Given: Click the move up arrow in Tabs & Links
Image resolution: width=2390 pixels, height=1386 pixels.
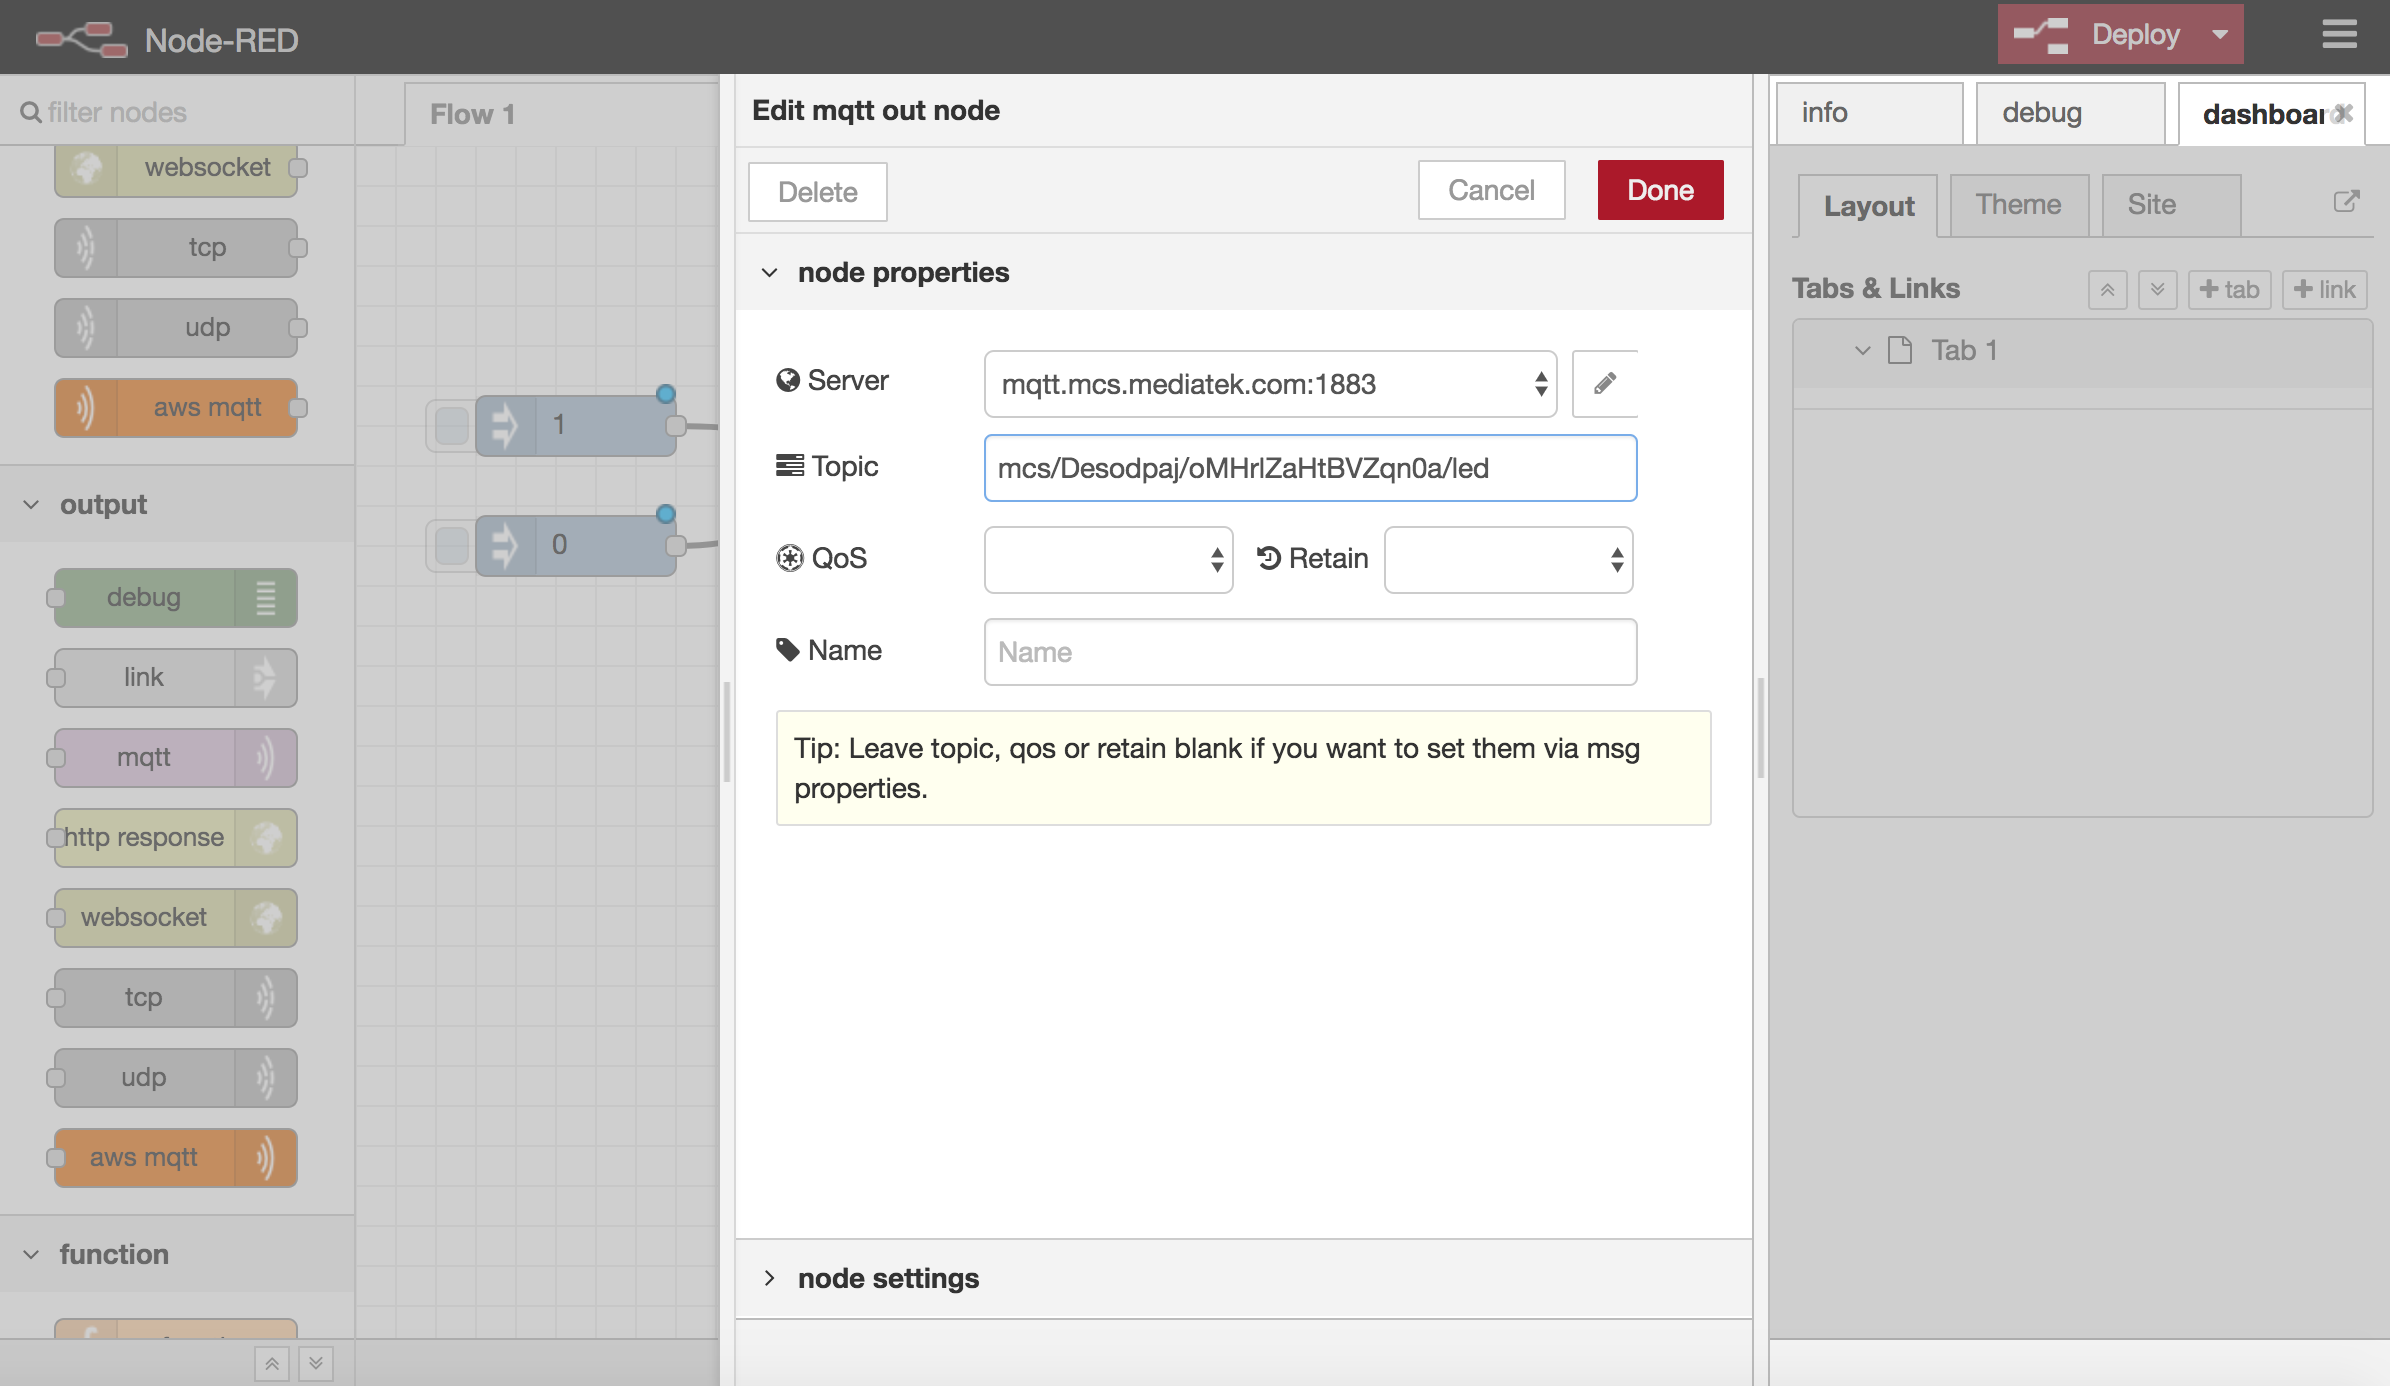Looking at the screenshot, I should (2107, 290).
